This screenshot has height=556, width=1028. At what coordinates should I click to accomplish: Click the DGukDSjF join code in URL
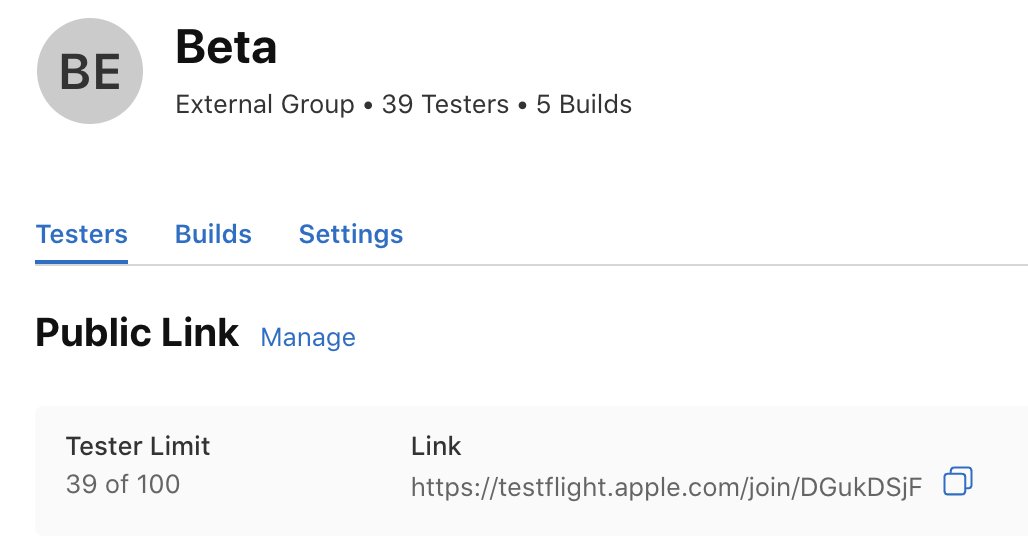861,486
